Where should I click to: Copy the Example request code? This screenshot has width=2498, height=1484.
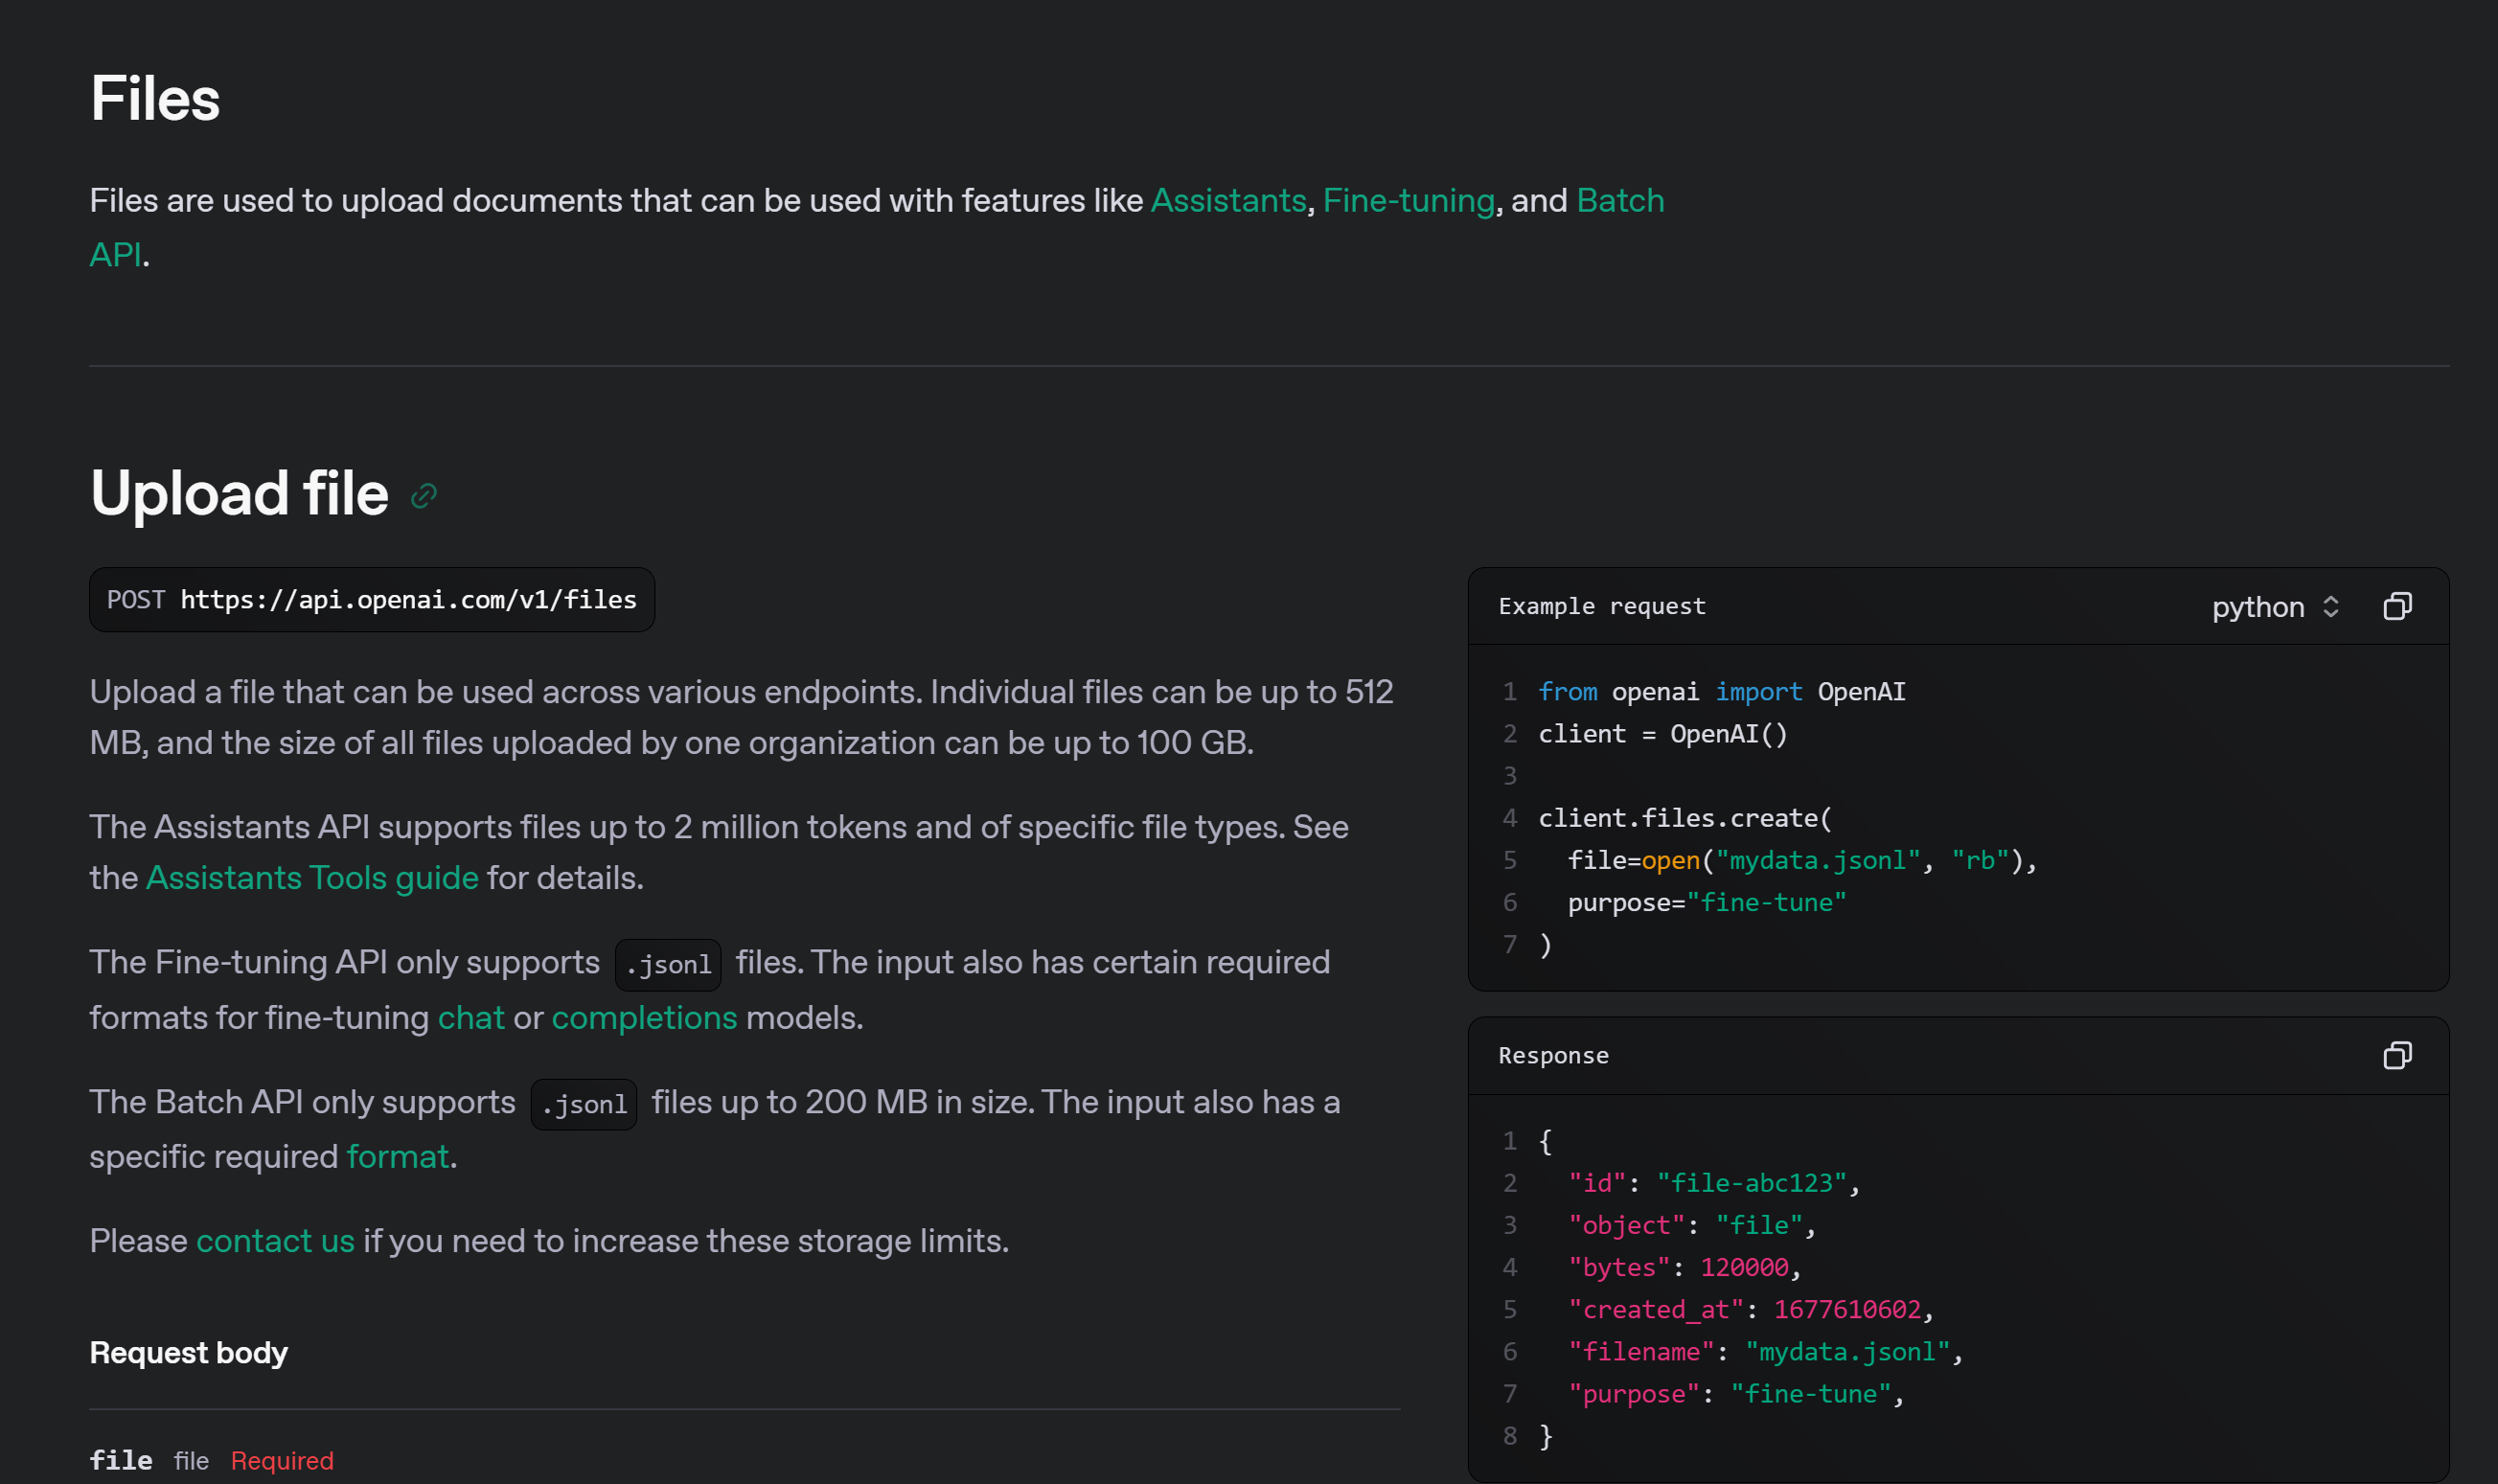[2397, 606]
